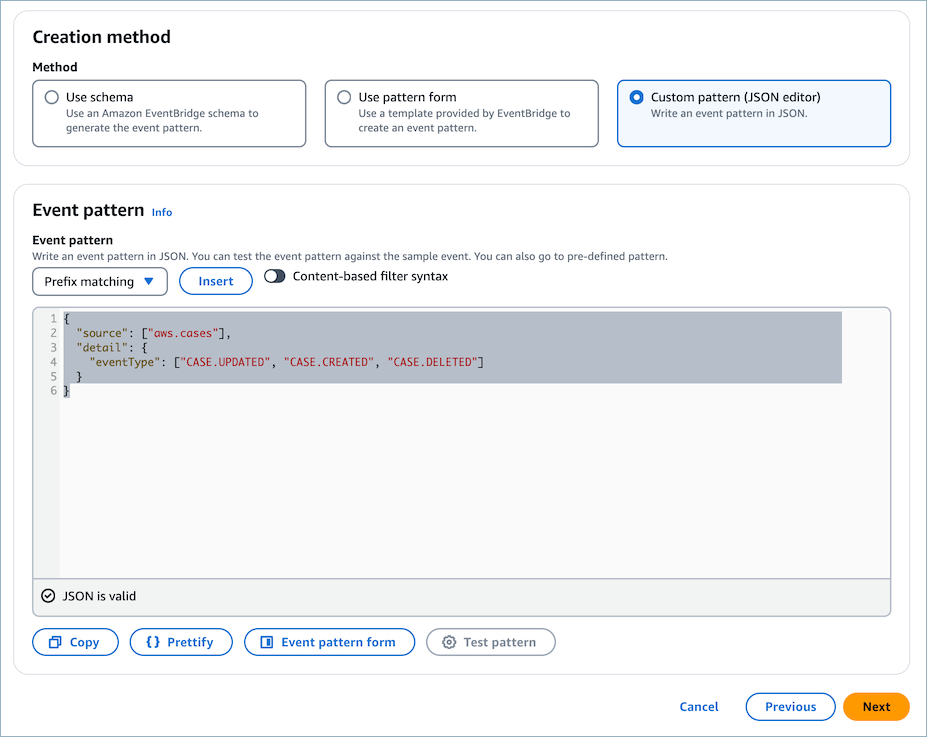Proceed with the Next button
The image size is (927, 737).
click(x=876, y=707)
